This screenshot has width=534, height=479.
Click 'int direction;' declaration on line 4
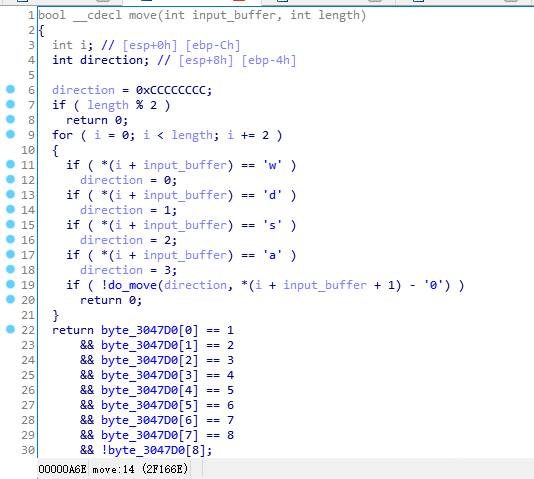(x=101, y=60)
